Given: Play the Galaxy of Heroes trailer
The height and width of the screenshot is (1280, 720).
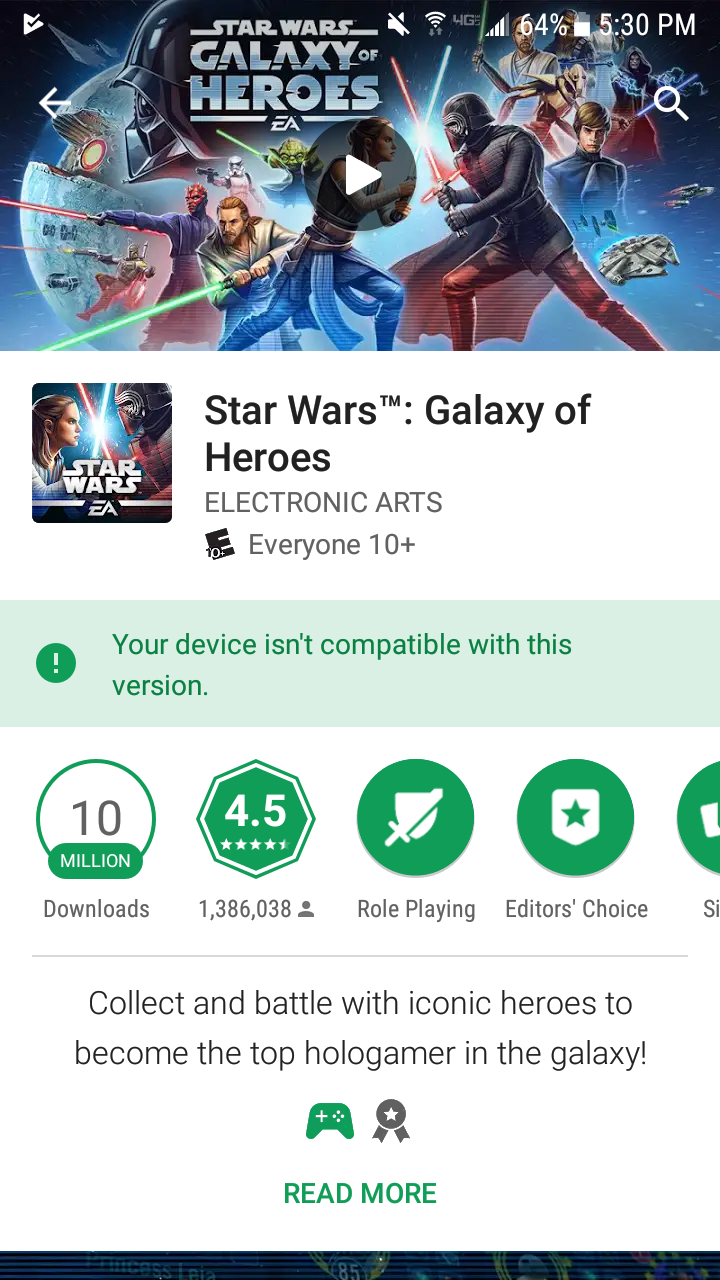Looking at the screenshot, I should tap(362, 176).
